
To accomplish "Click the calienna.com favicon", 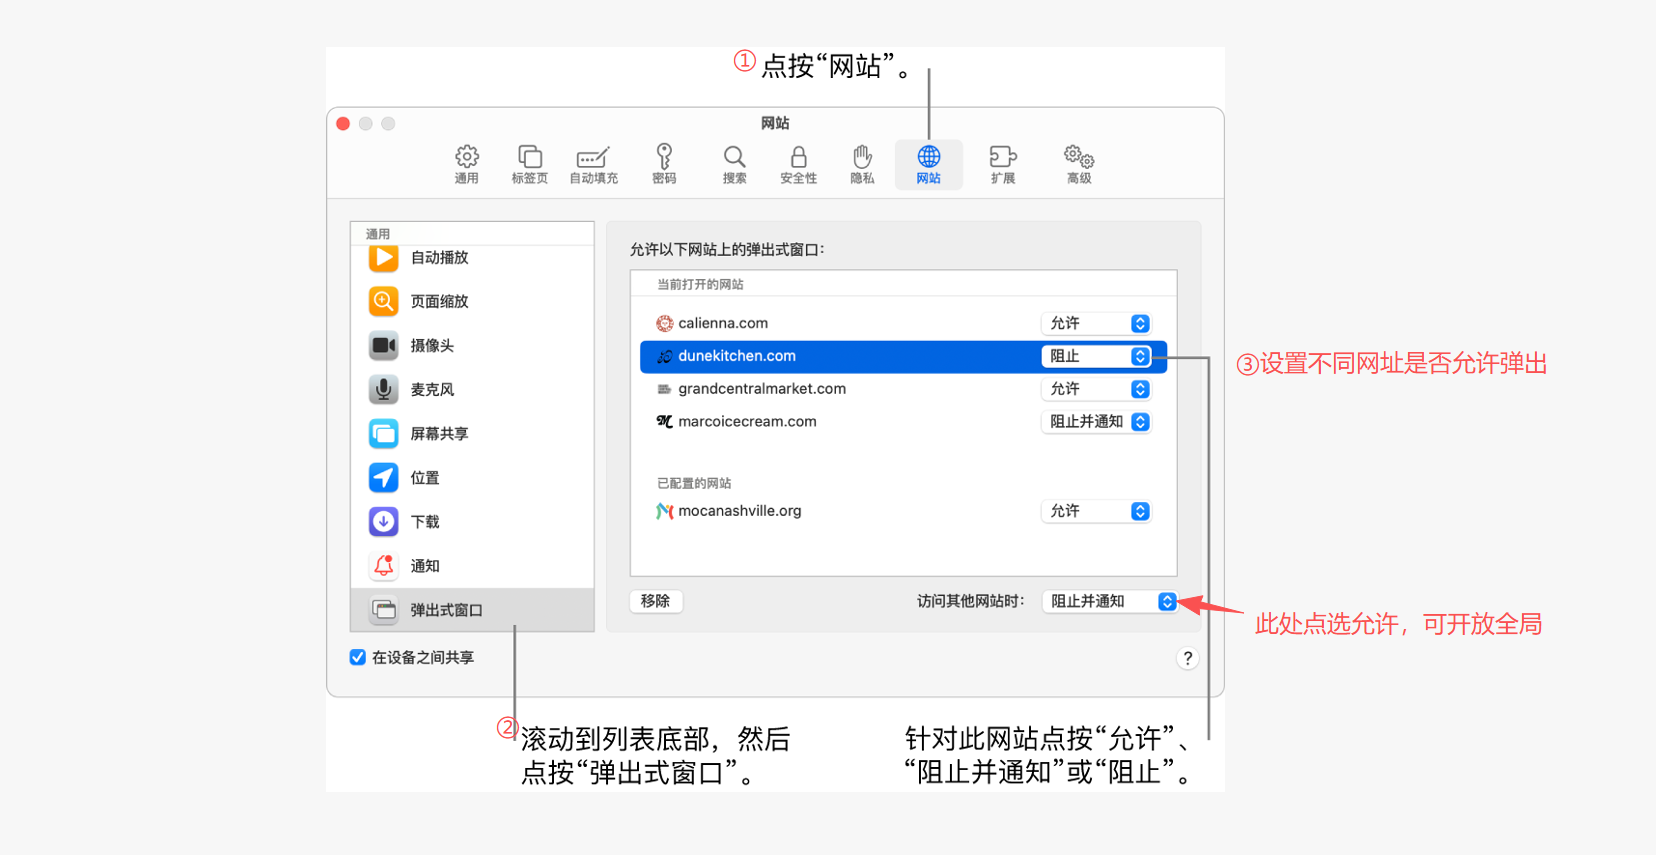I will coord(664,323).
